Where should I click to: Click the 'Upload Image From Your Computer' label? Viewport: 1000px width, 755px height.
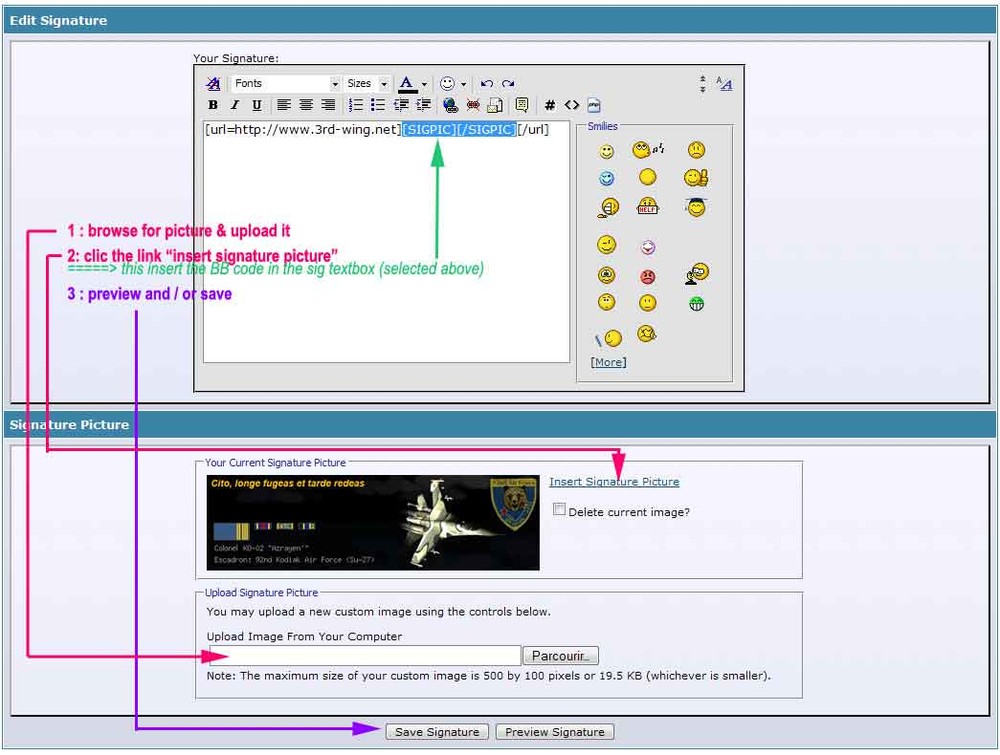[304, 636]
